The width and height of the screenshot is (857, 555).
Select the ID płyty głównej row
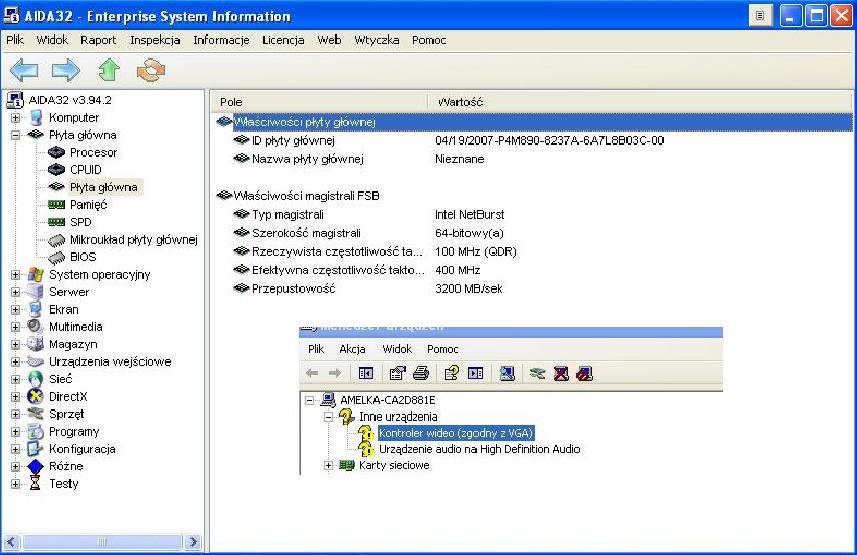click(x=531, y=141)
